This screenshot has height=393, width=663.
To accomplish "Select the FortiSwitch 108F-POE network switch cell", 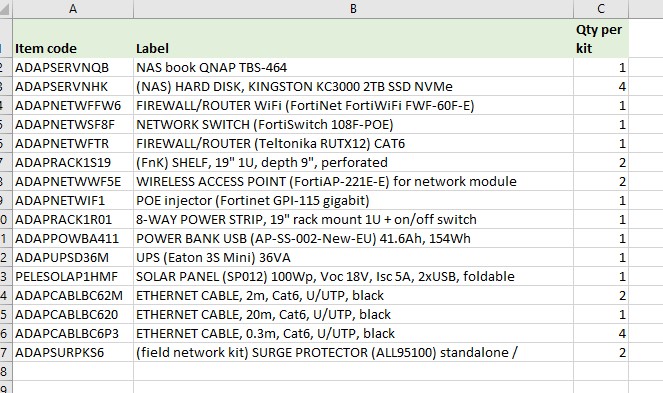I will tap(353, 124).
